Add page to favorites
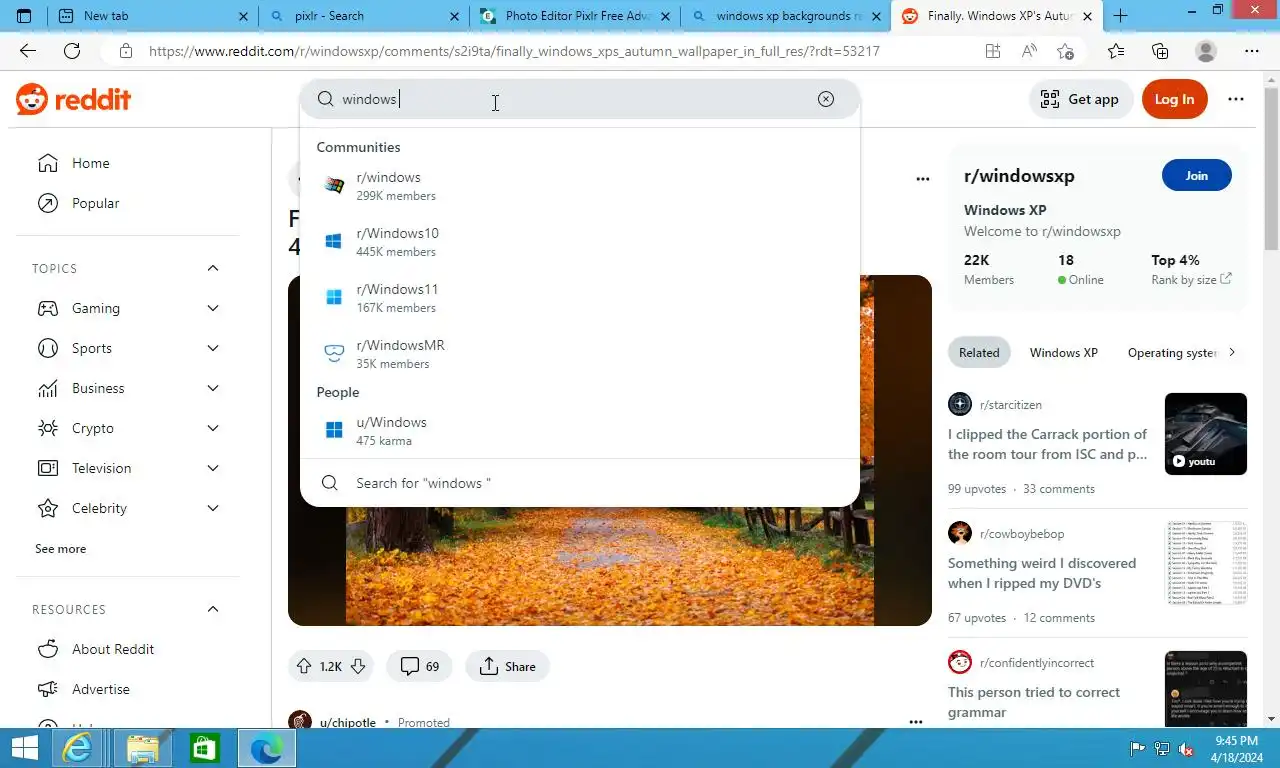 (1065, 51)
